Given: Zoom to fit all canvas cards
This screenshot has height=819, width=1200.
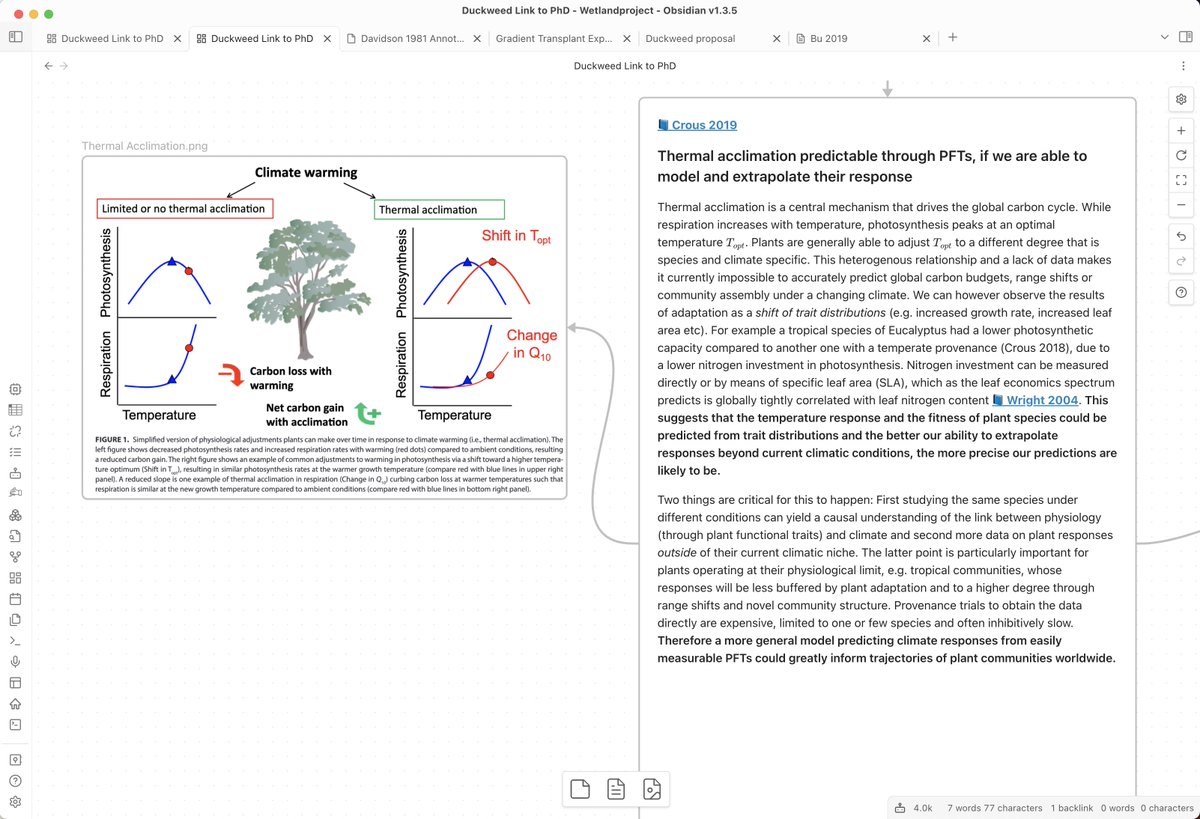Looking at the screenshot, I should coord(1181,181).
